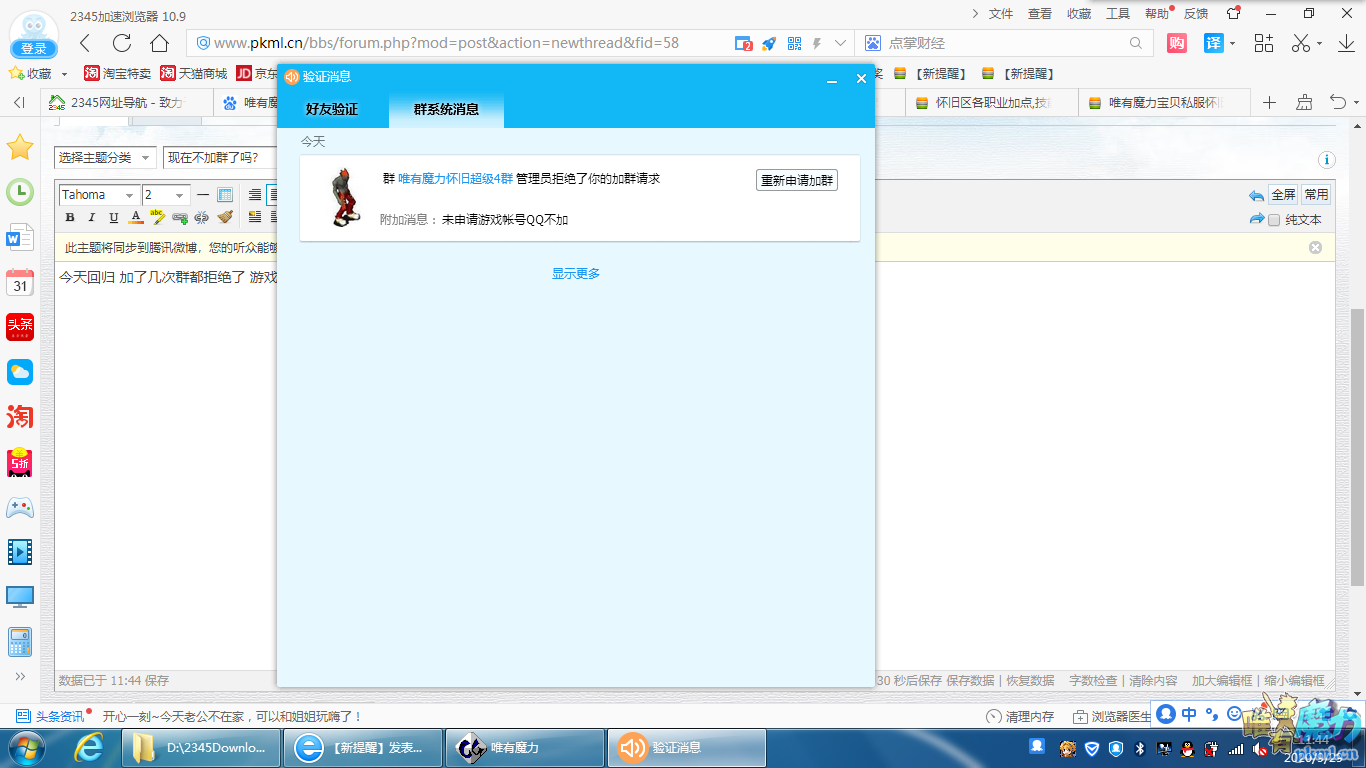1366x768 pixels.
Task: Expand the 选择主题分类 dropdown
Action: [x=105, y=158]
